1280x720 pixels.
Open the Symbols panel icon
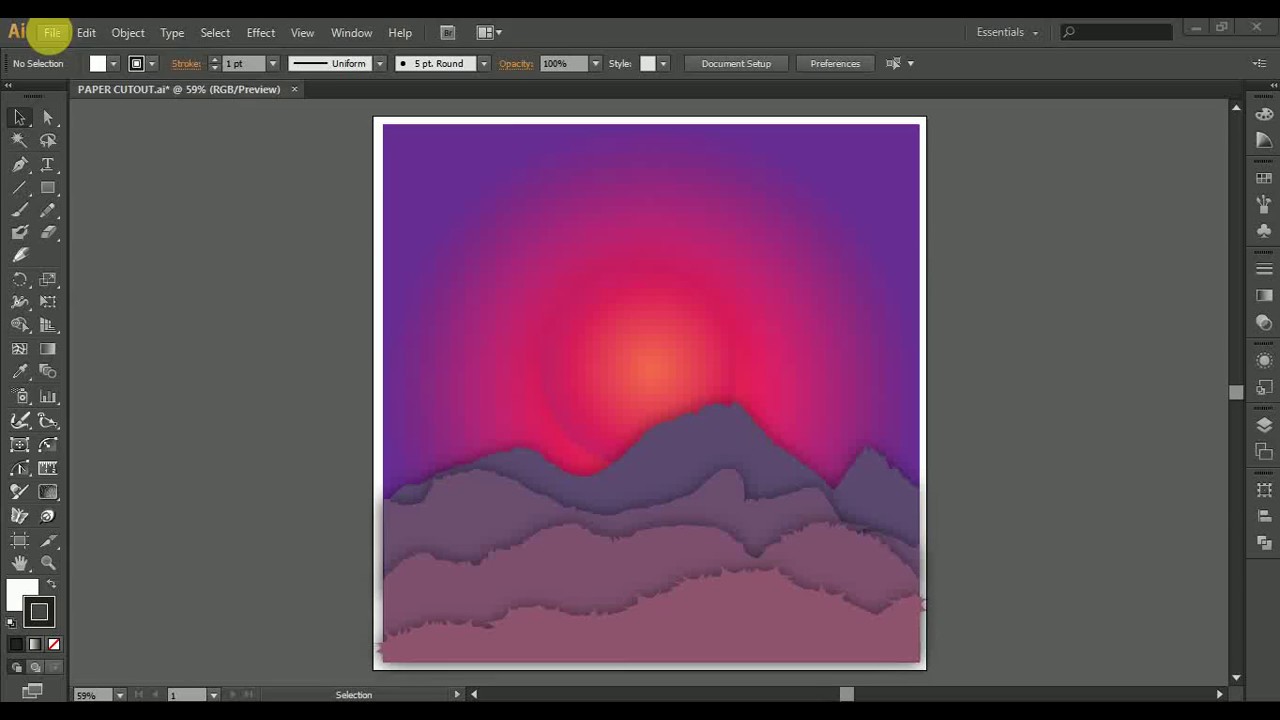click(1264, 230)
